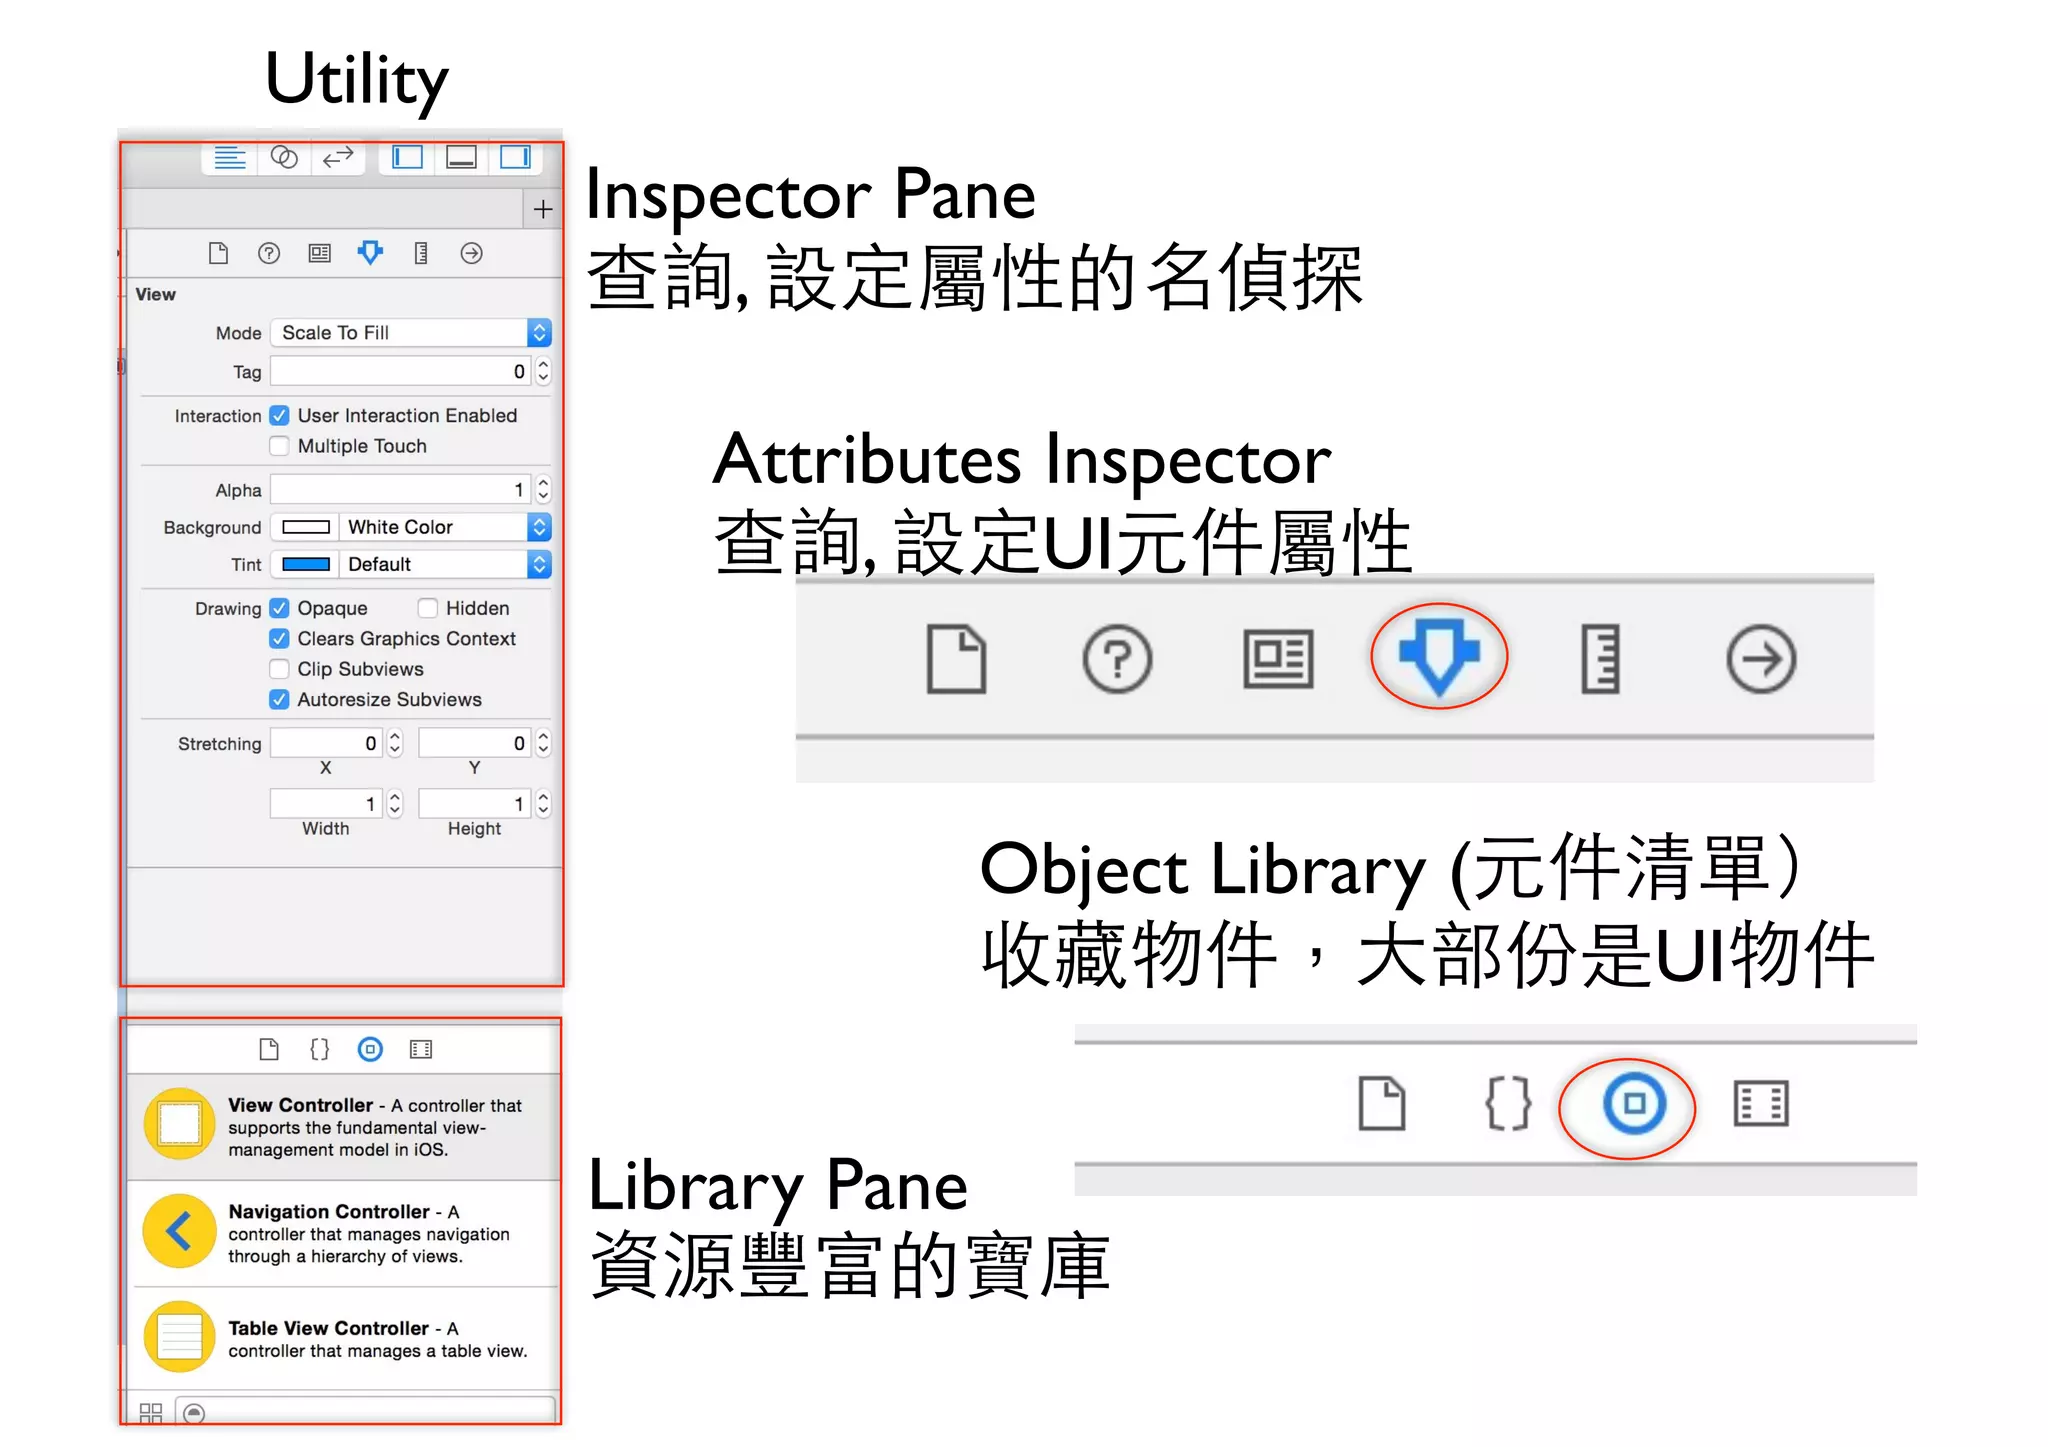The height and width of the screenshot is (1447, 2048).
Task: Toggle the Debug area visibility button
Action: 461,158
